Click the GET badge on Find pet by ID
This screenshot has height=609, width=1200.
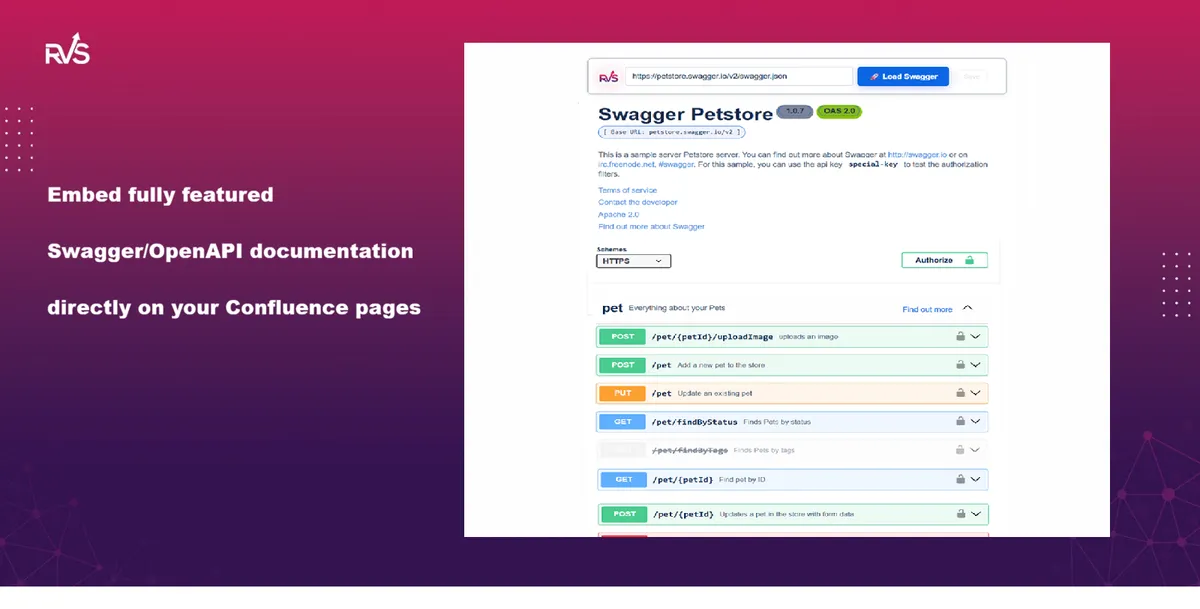pos(623,479)
